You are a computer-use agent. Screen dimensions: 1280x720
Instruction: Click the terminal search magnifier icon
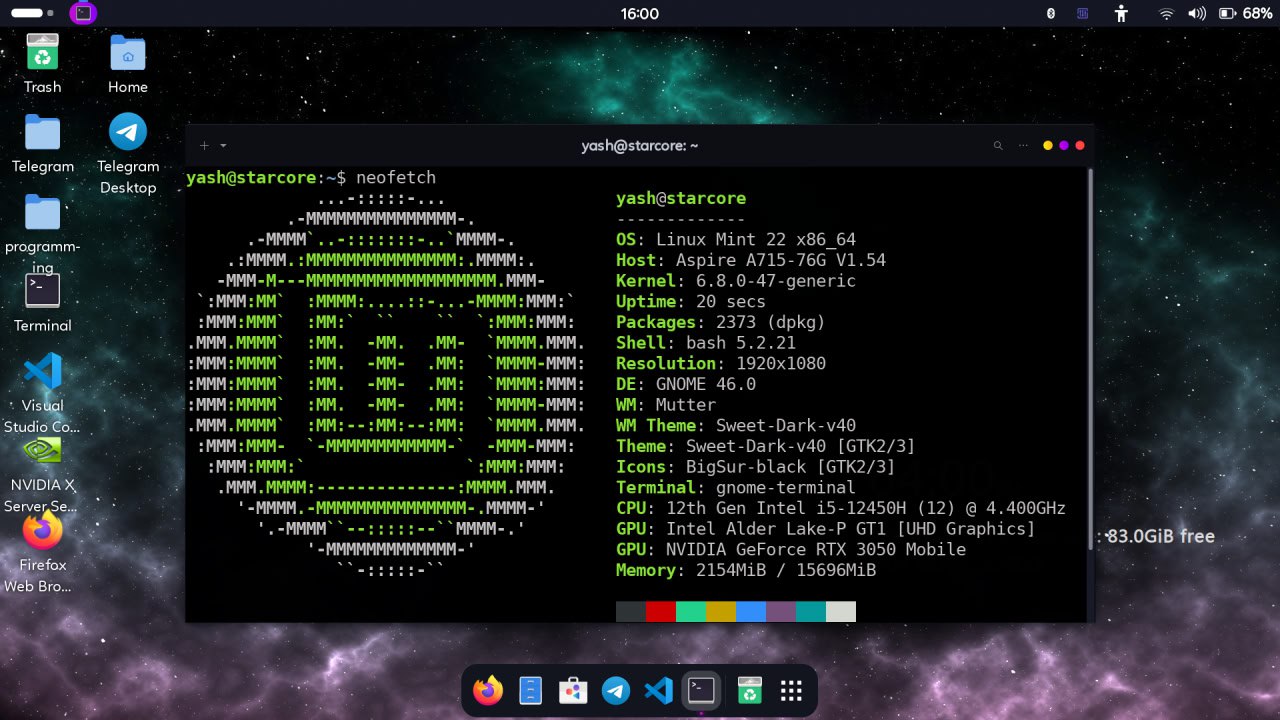(x=998, y=146)
